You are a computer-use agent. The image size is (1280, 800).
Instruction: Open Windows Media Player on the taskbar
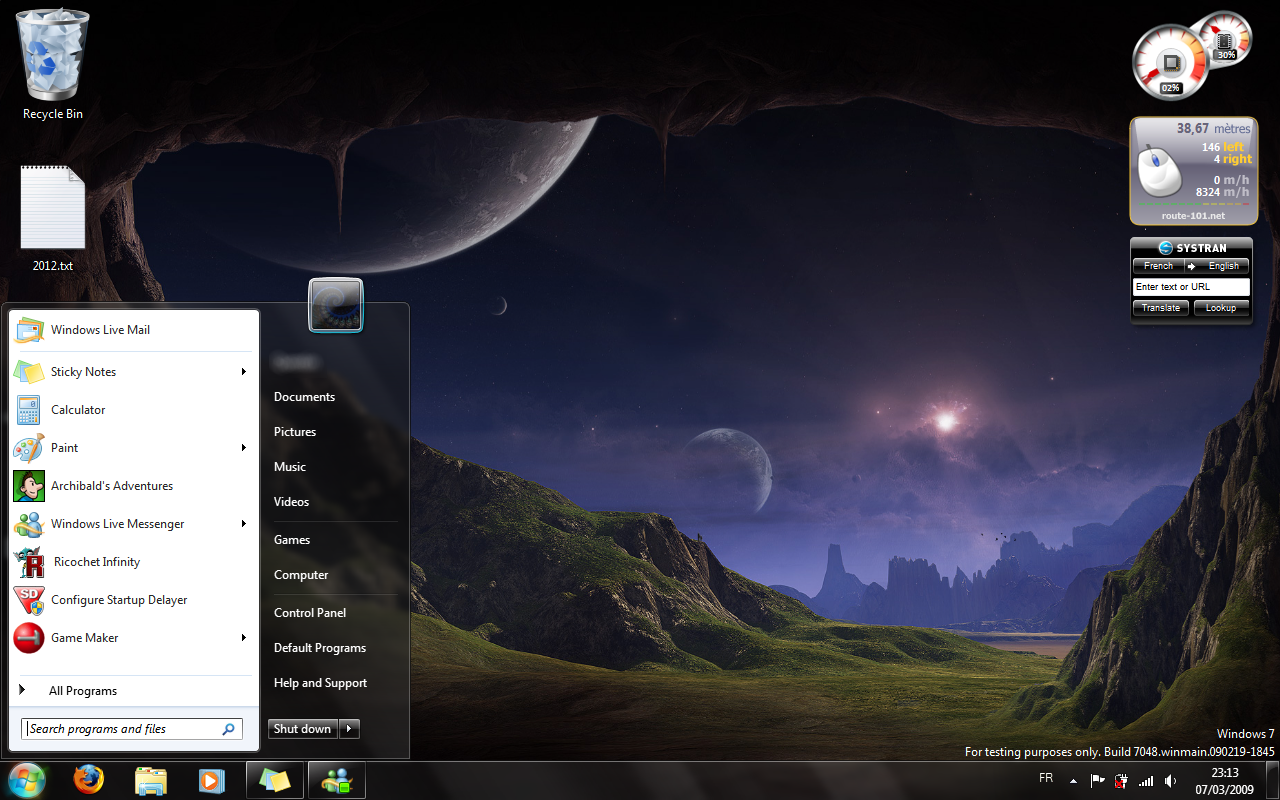click(211, 781)
